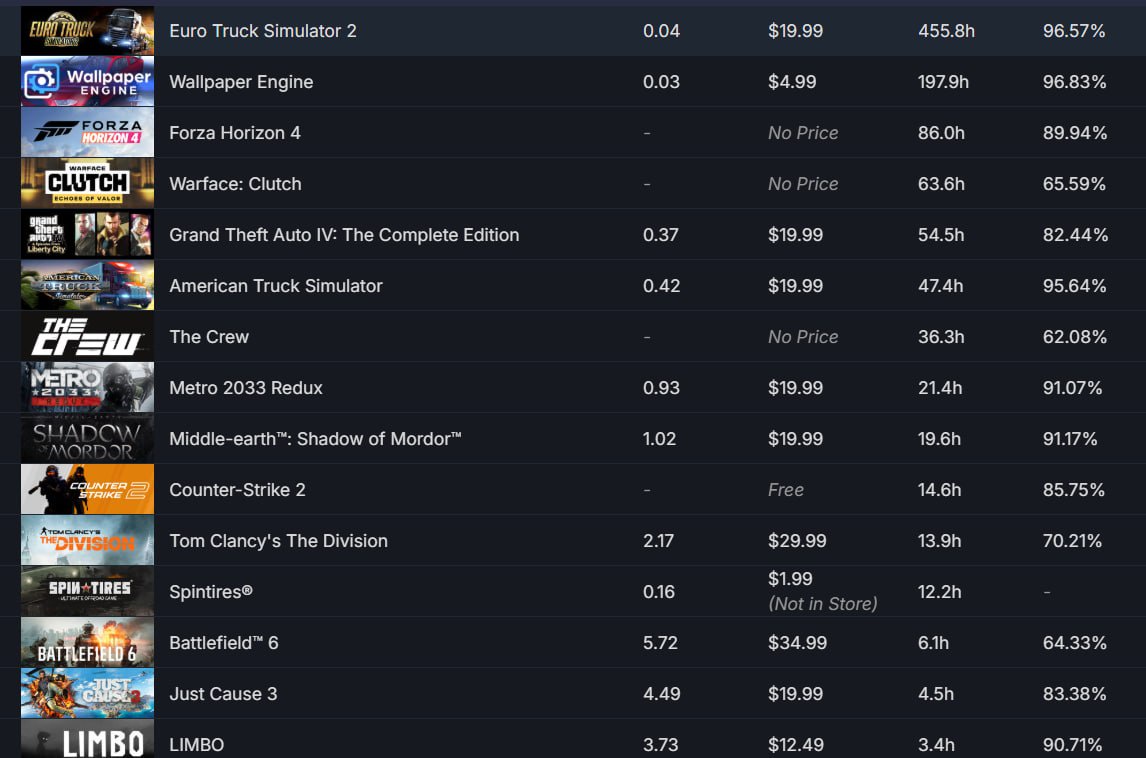This screenshot has height=758, width=1146.
Task: Select the 455.8h playtime value
Action: click(946, 31)
